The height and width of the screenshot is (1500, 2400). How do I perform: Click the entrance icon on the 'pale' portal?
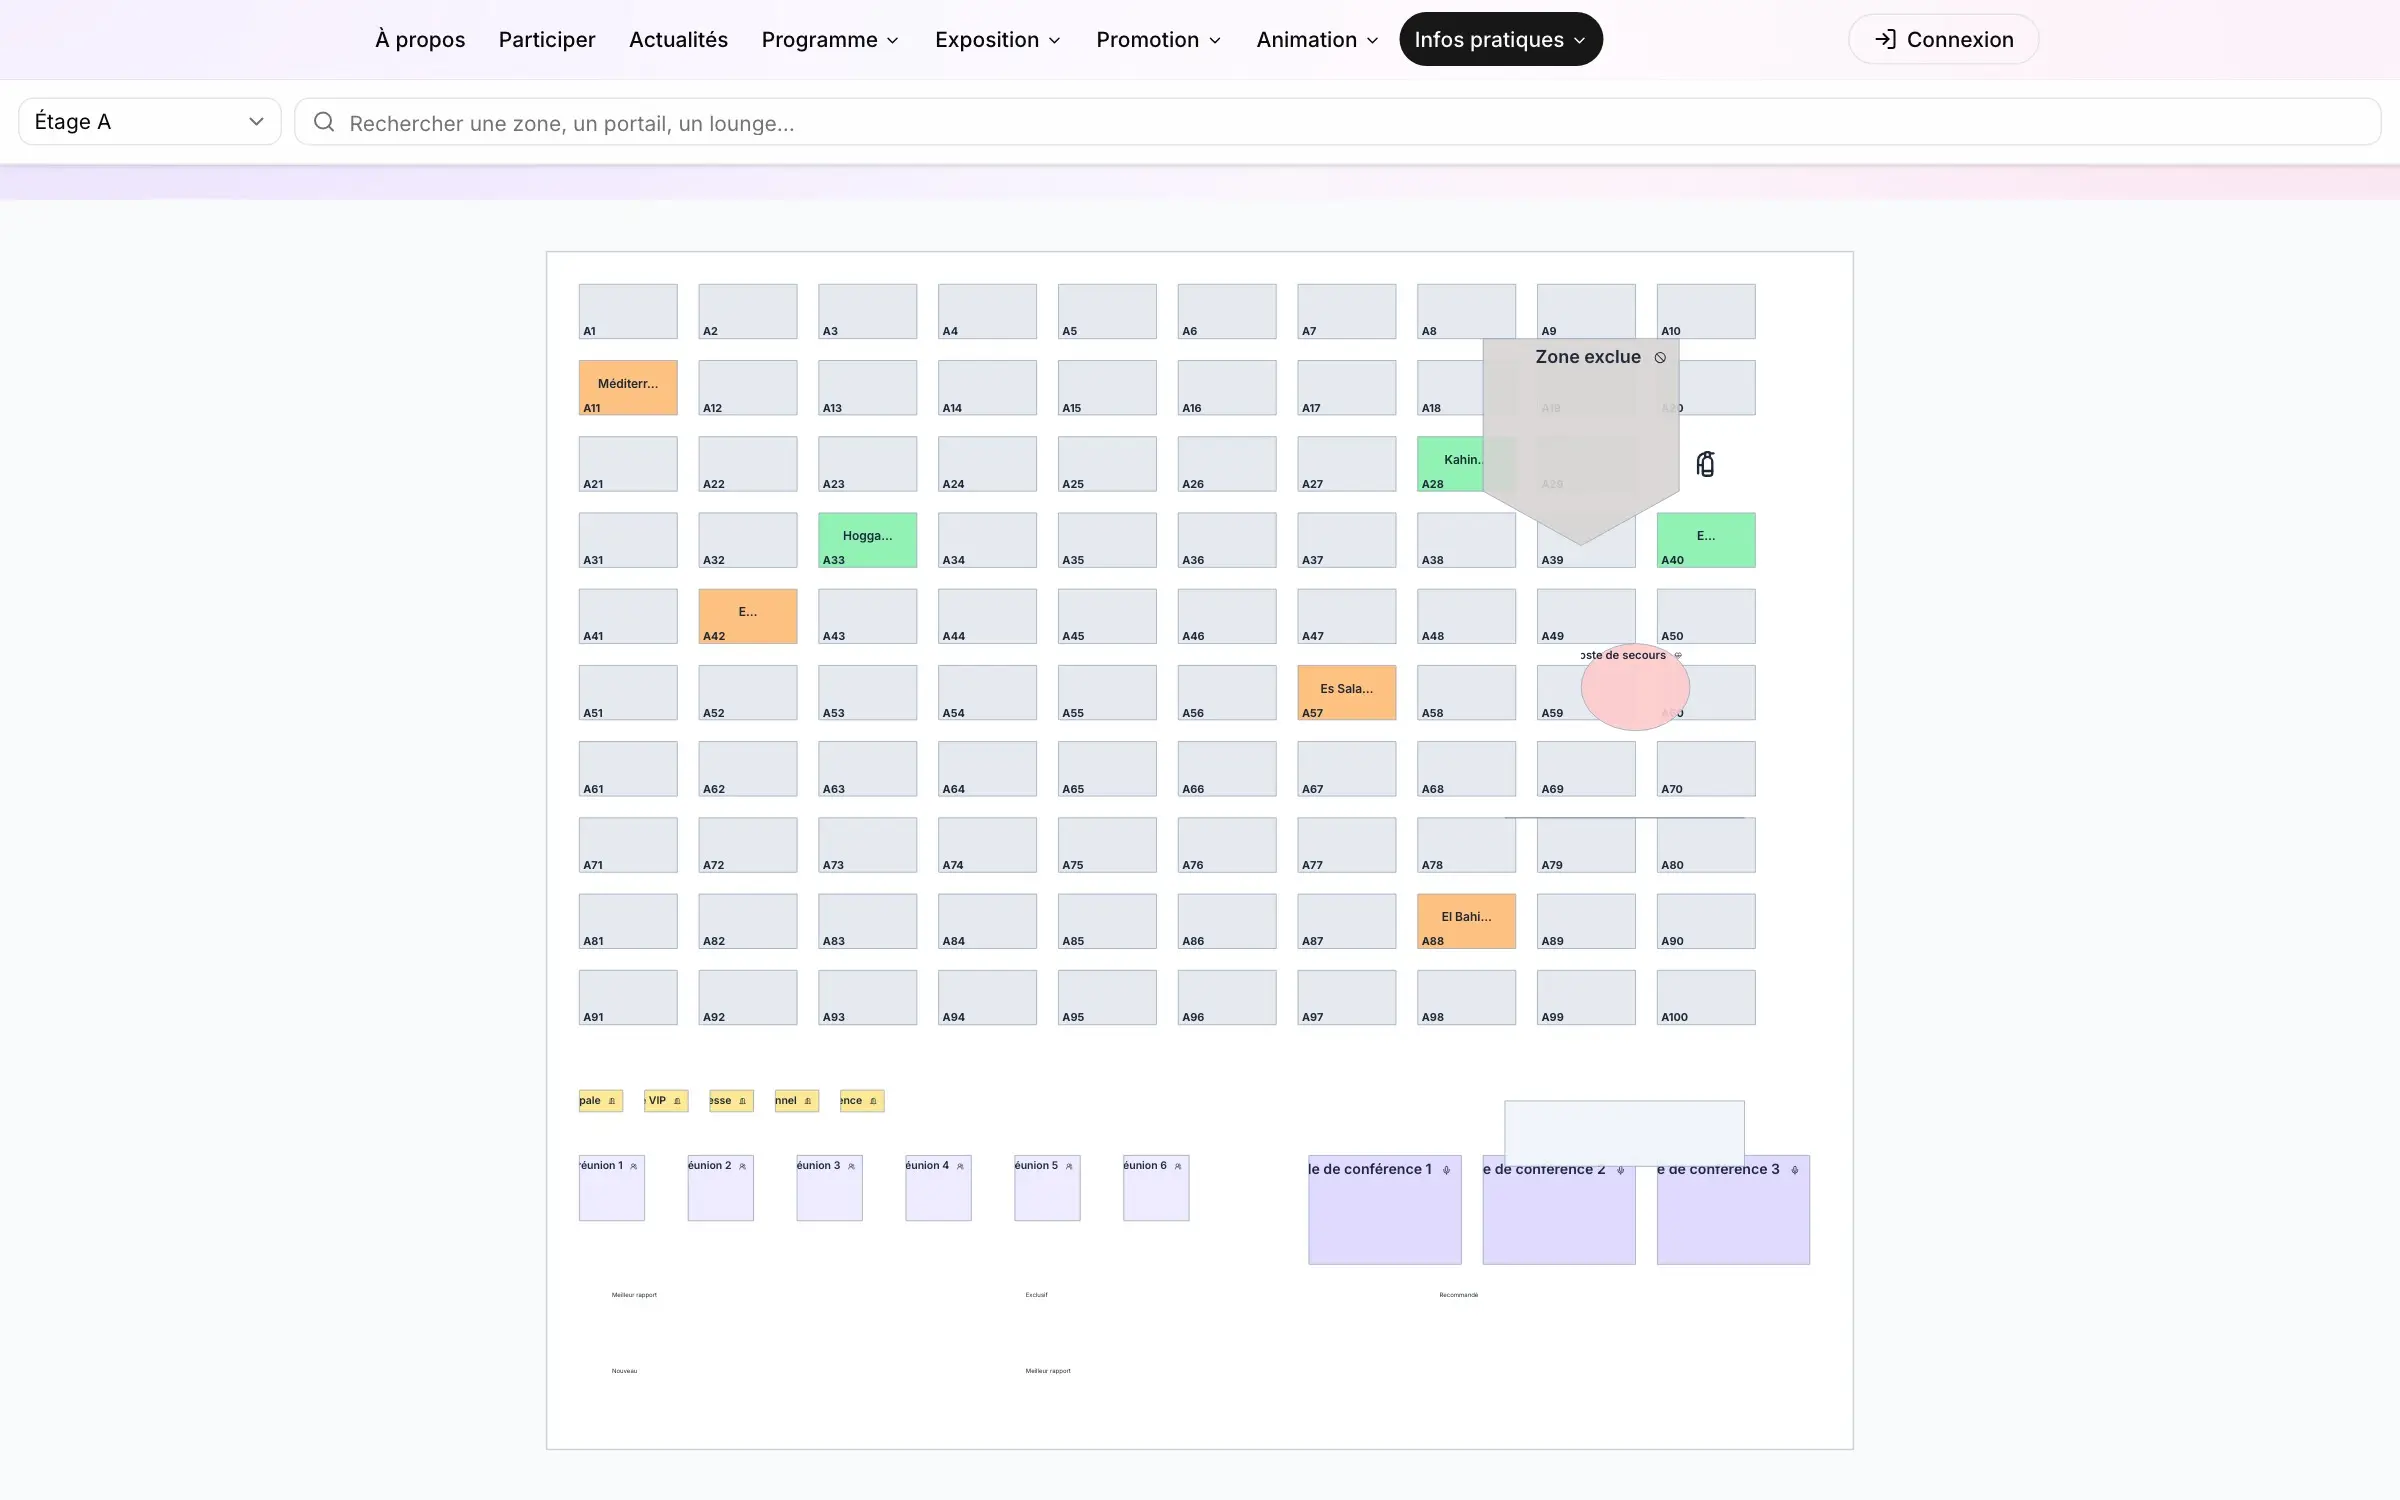[x=612, y=1101]
